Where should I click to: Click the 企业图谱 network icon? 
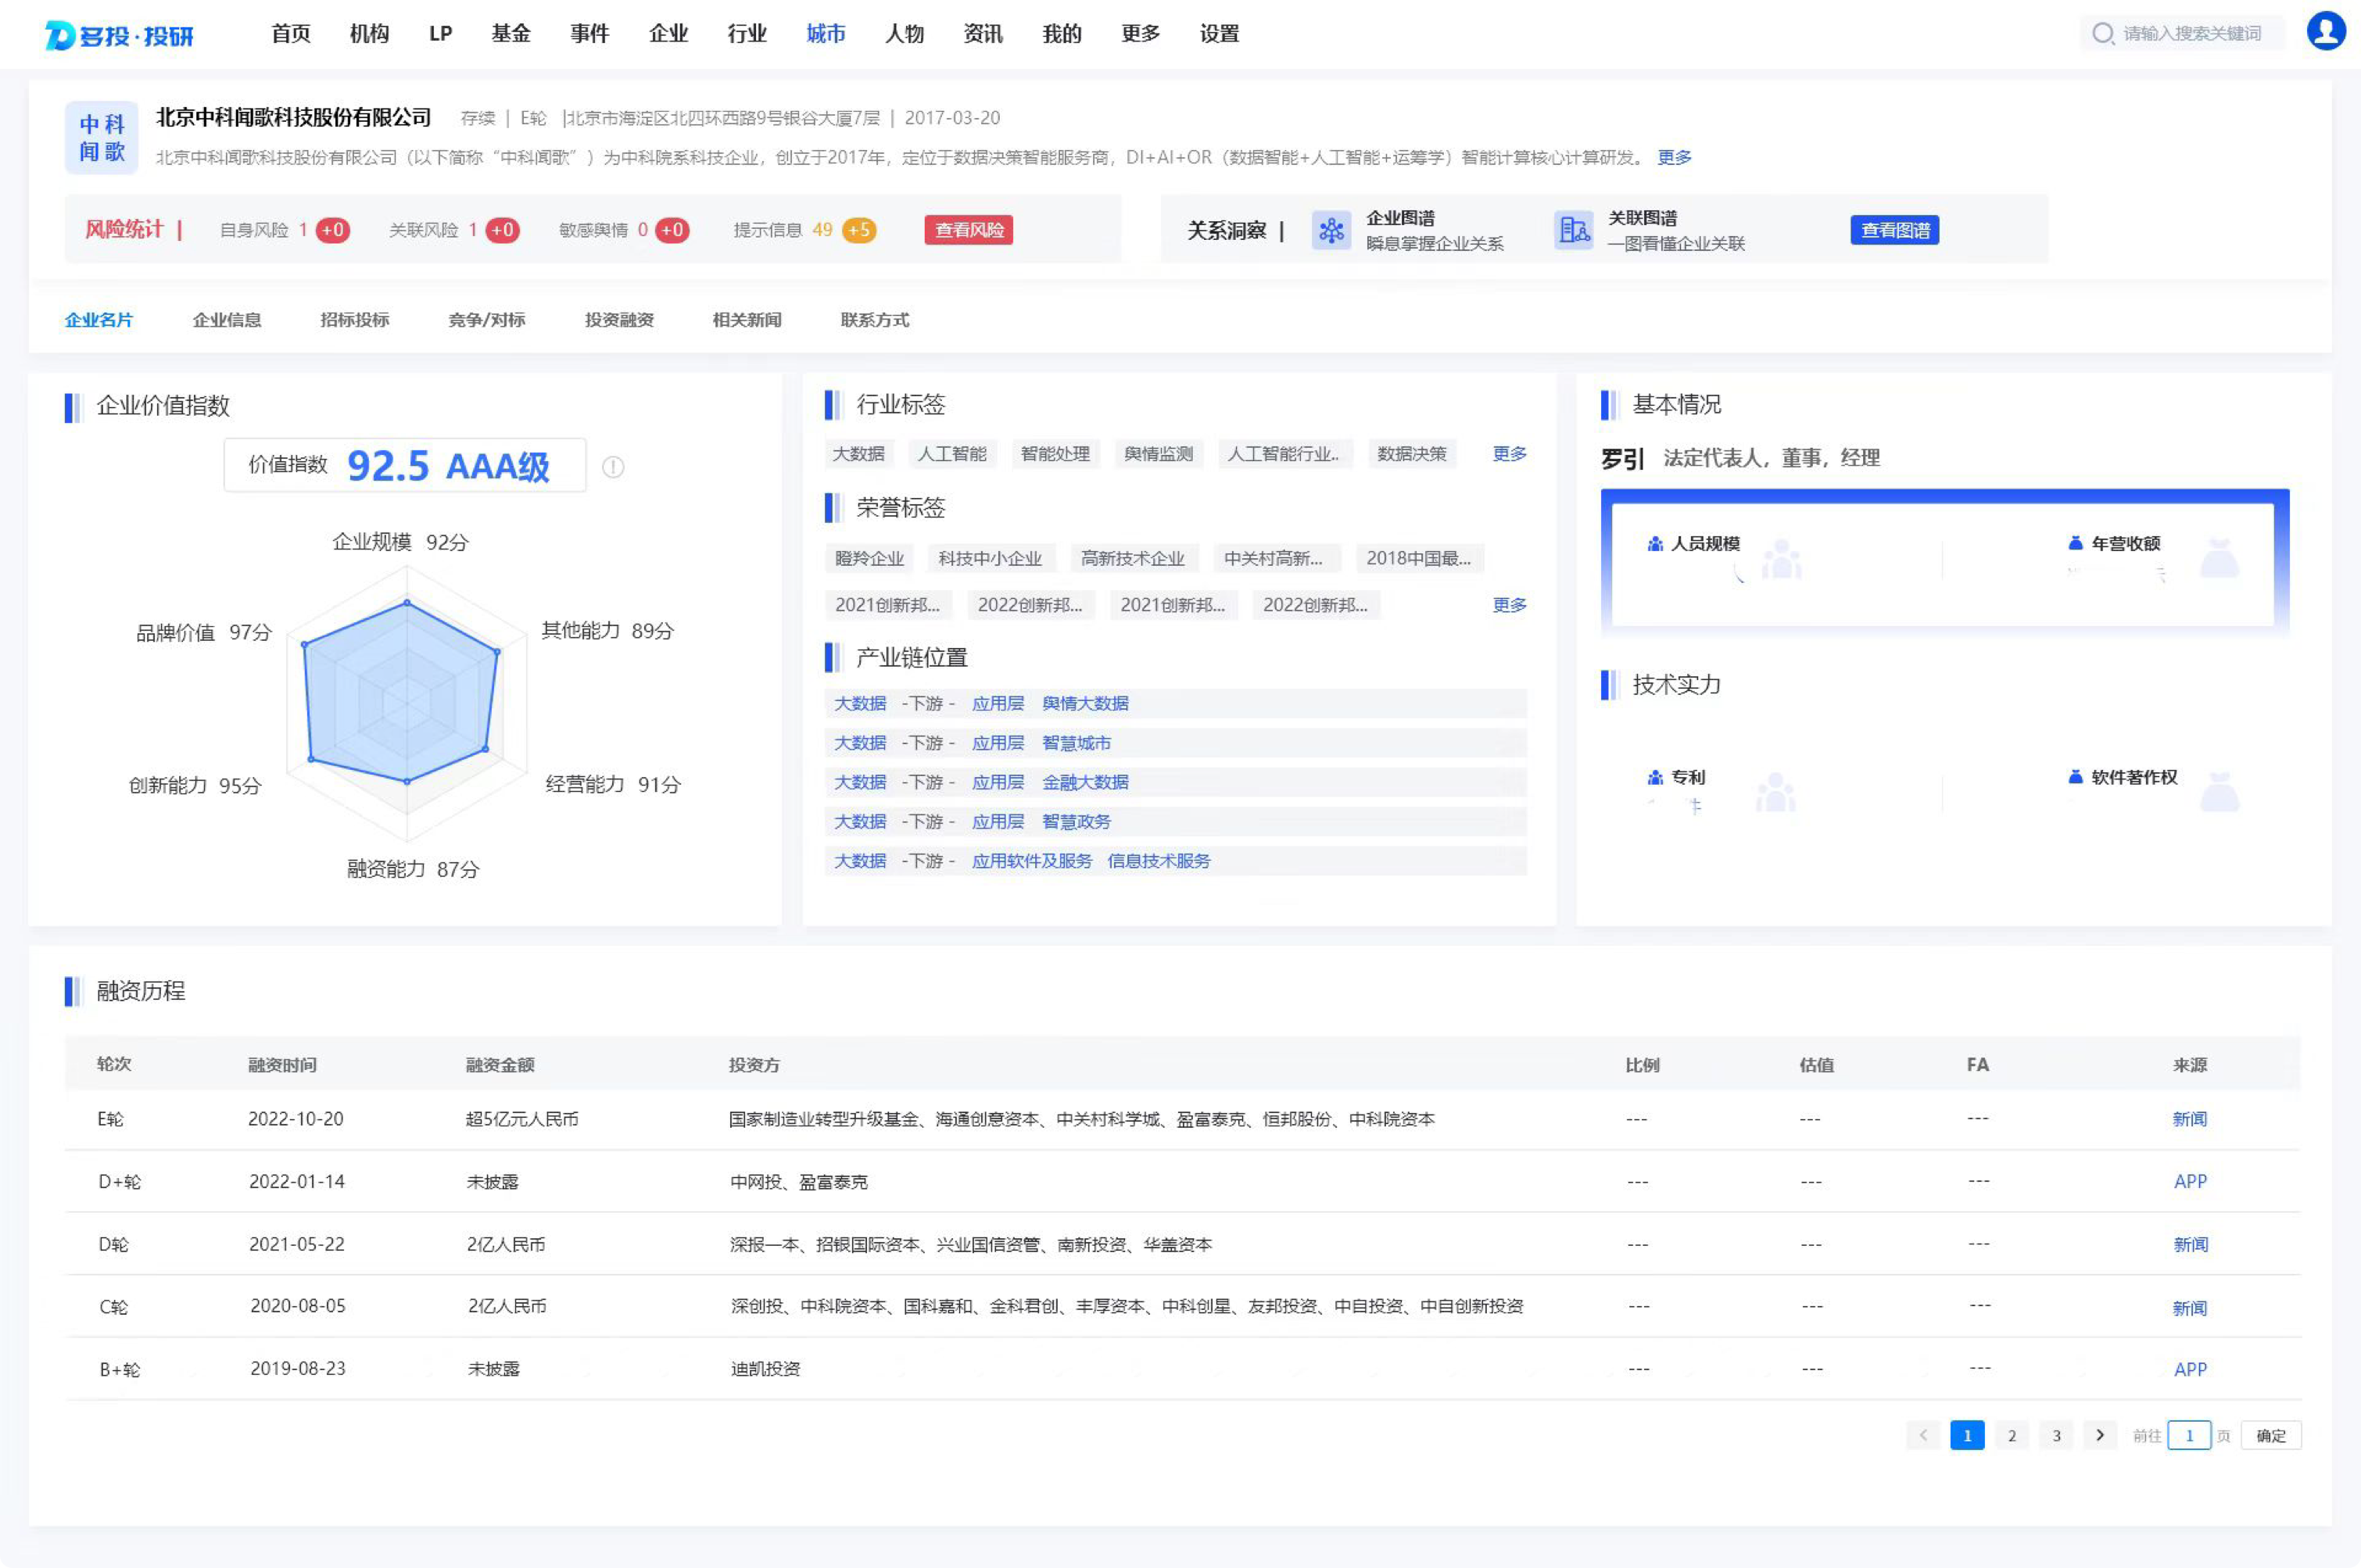(1331, 230)
